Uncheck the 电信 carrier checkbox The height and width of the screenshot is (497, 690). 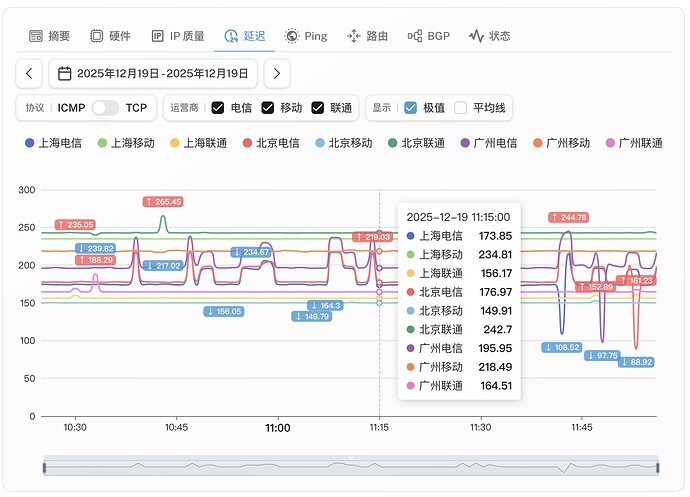218,108
